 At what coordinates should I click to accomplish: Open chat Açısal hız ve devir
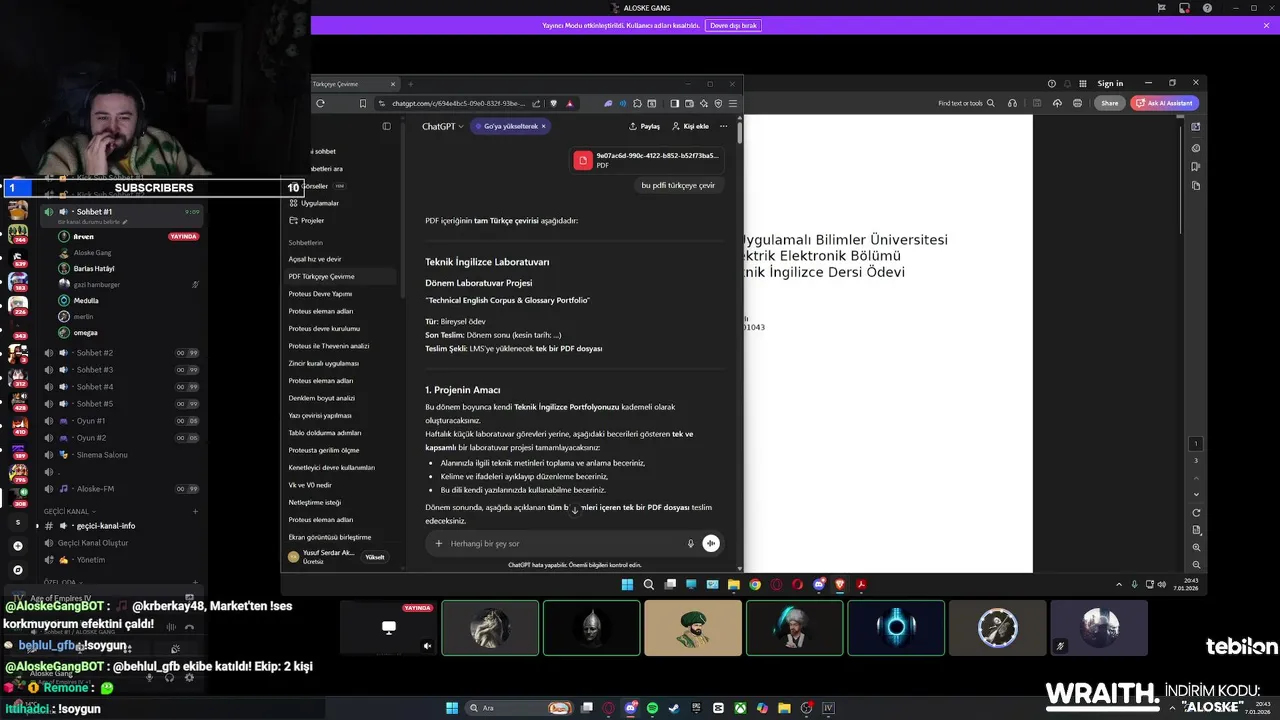point(315,259)
